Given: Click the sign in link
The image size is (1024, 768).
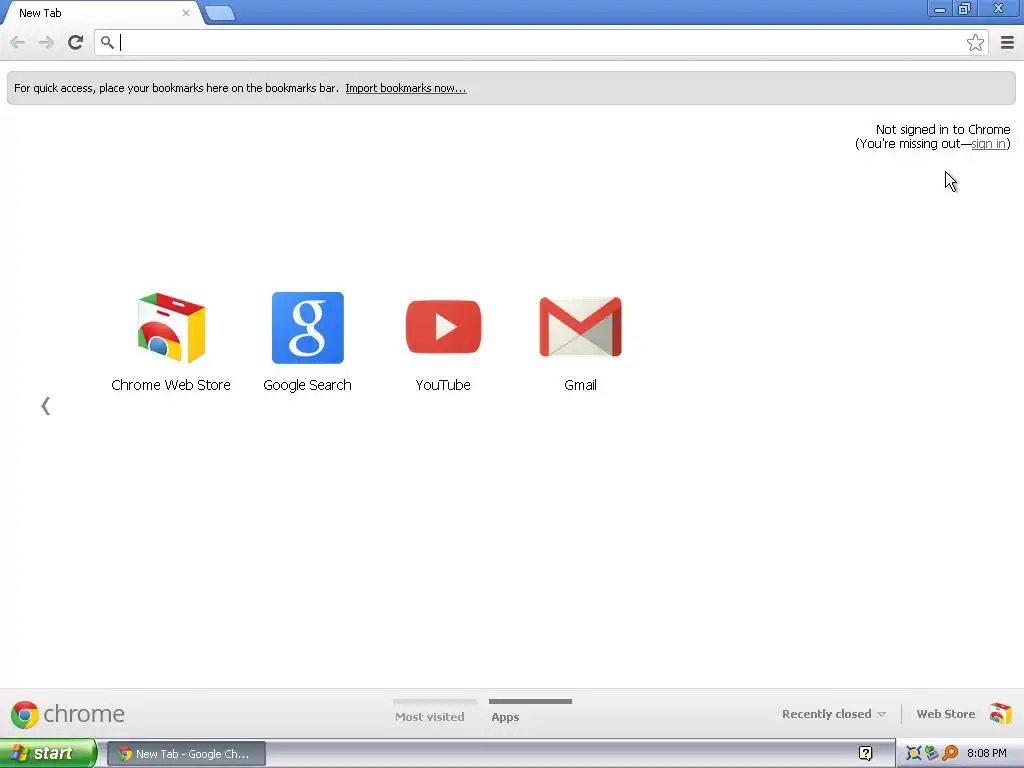Looking at the screenshot, I should (x=988, y=144).
